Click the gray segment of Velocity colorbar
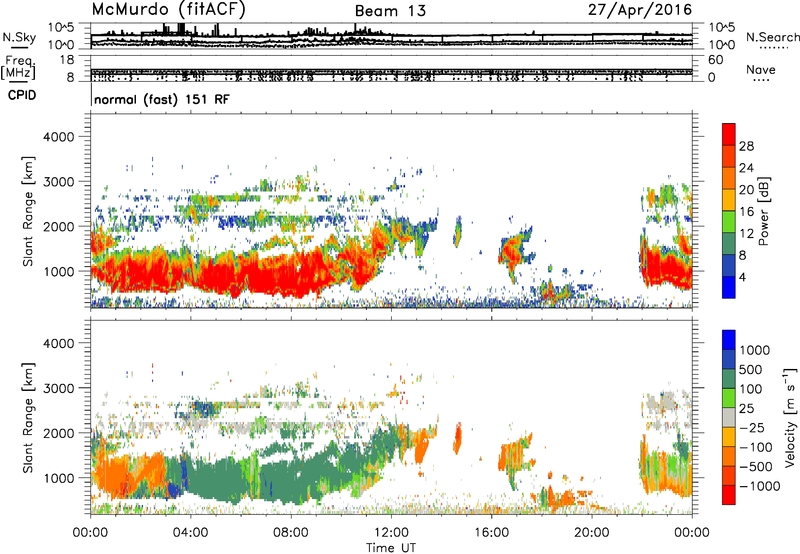 [729, 417]
